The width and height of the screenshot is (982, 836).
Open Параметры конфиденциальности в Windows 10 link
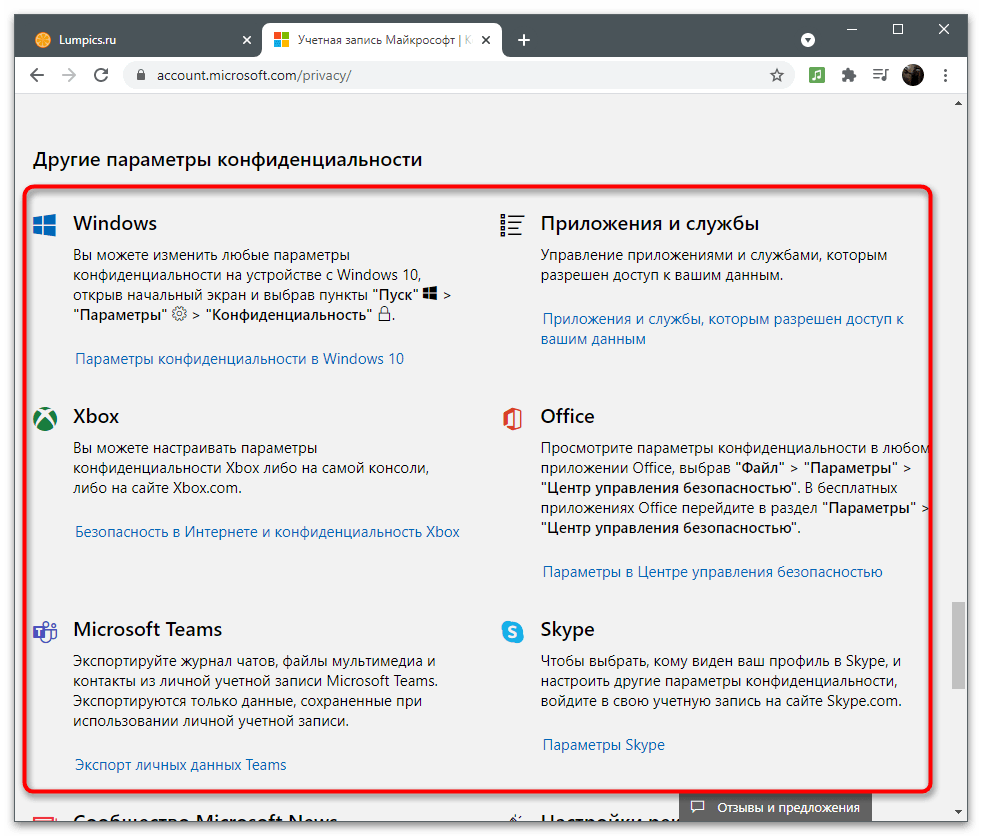click(x=239, y=359)
